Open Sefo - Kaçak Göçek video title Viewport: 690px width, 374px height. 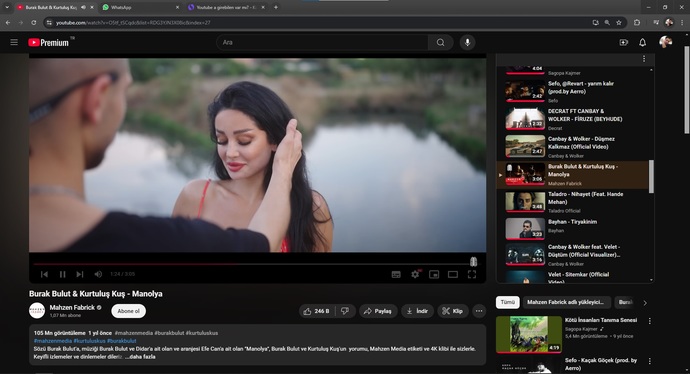pos(601,364)
